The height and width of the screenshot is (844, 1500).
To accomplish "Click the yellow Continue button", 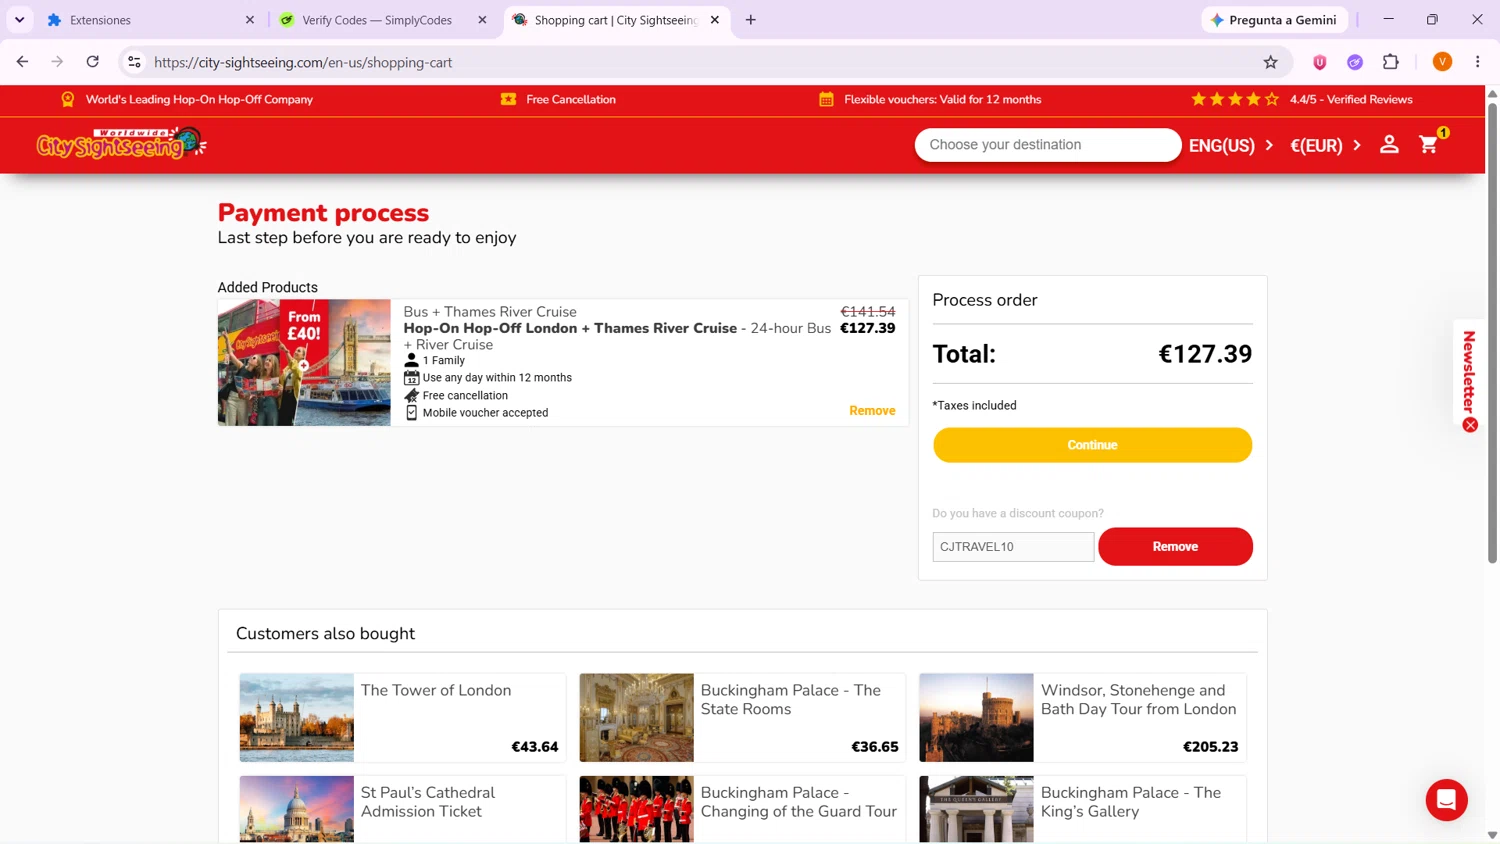I will pyautogui.click(x=1092, y=445).
